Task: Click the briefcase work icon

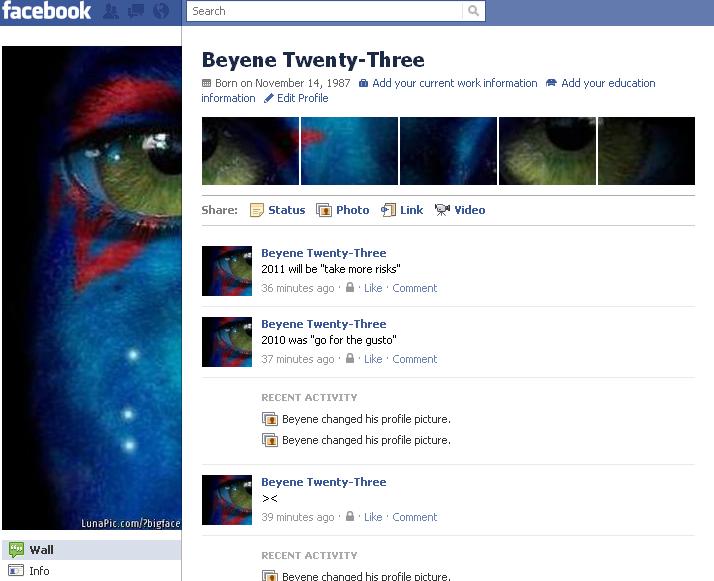Action: pyautogui.click(x=363, y=83)
